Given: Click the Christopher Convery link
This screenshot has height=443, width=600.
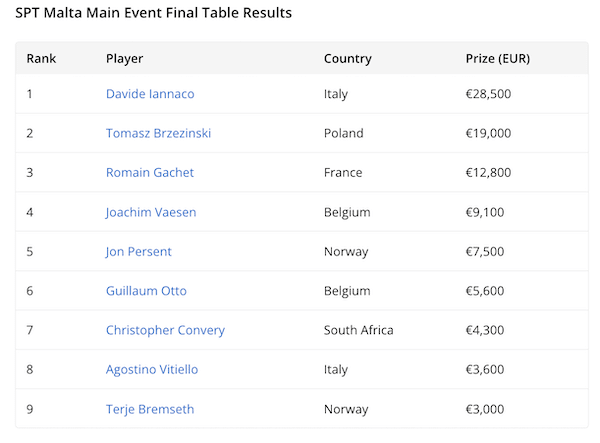Looking at the screenshot, I should coord(165,330).
